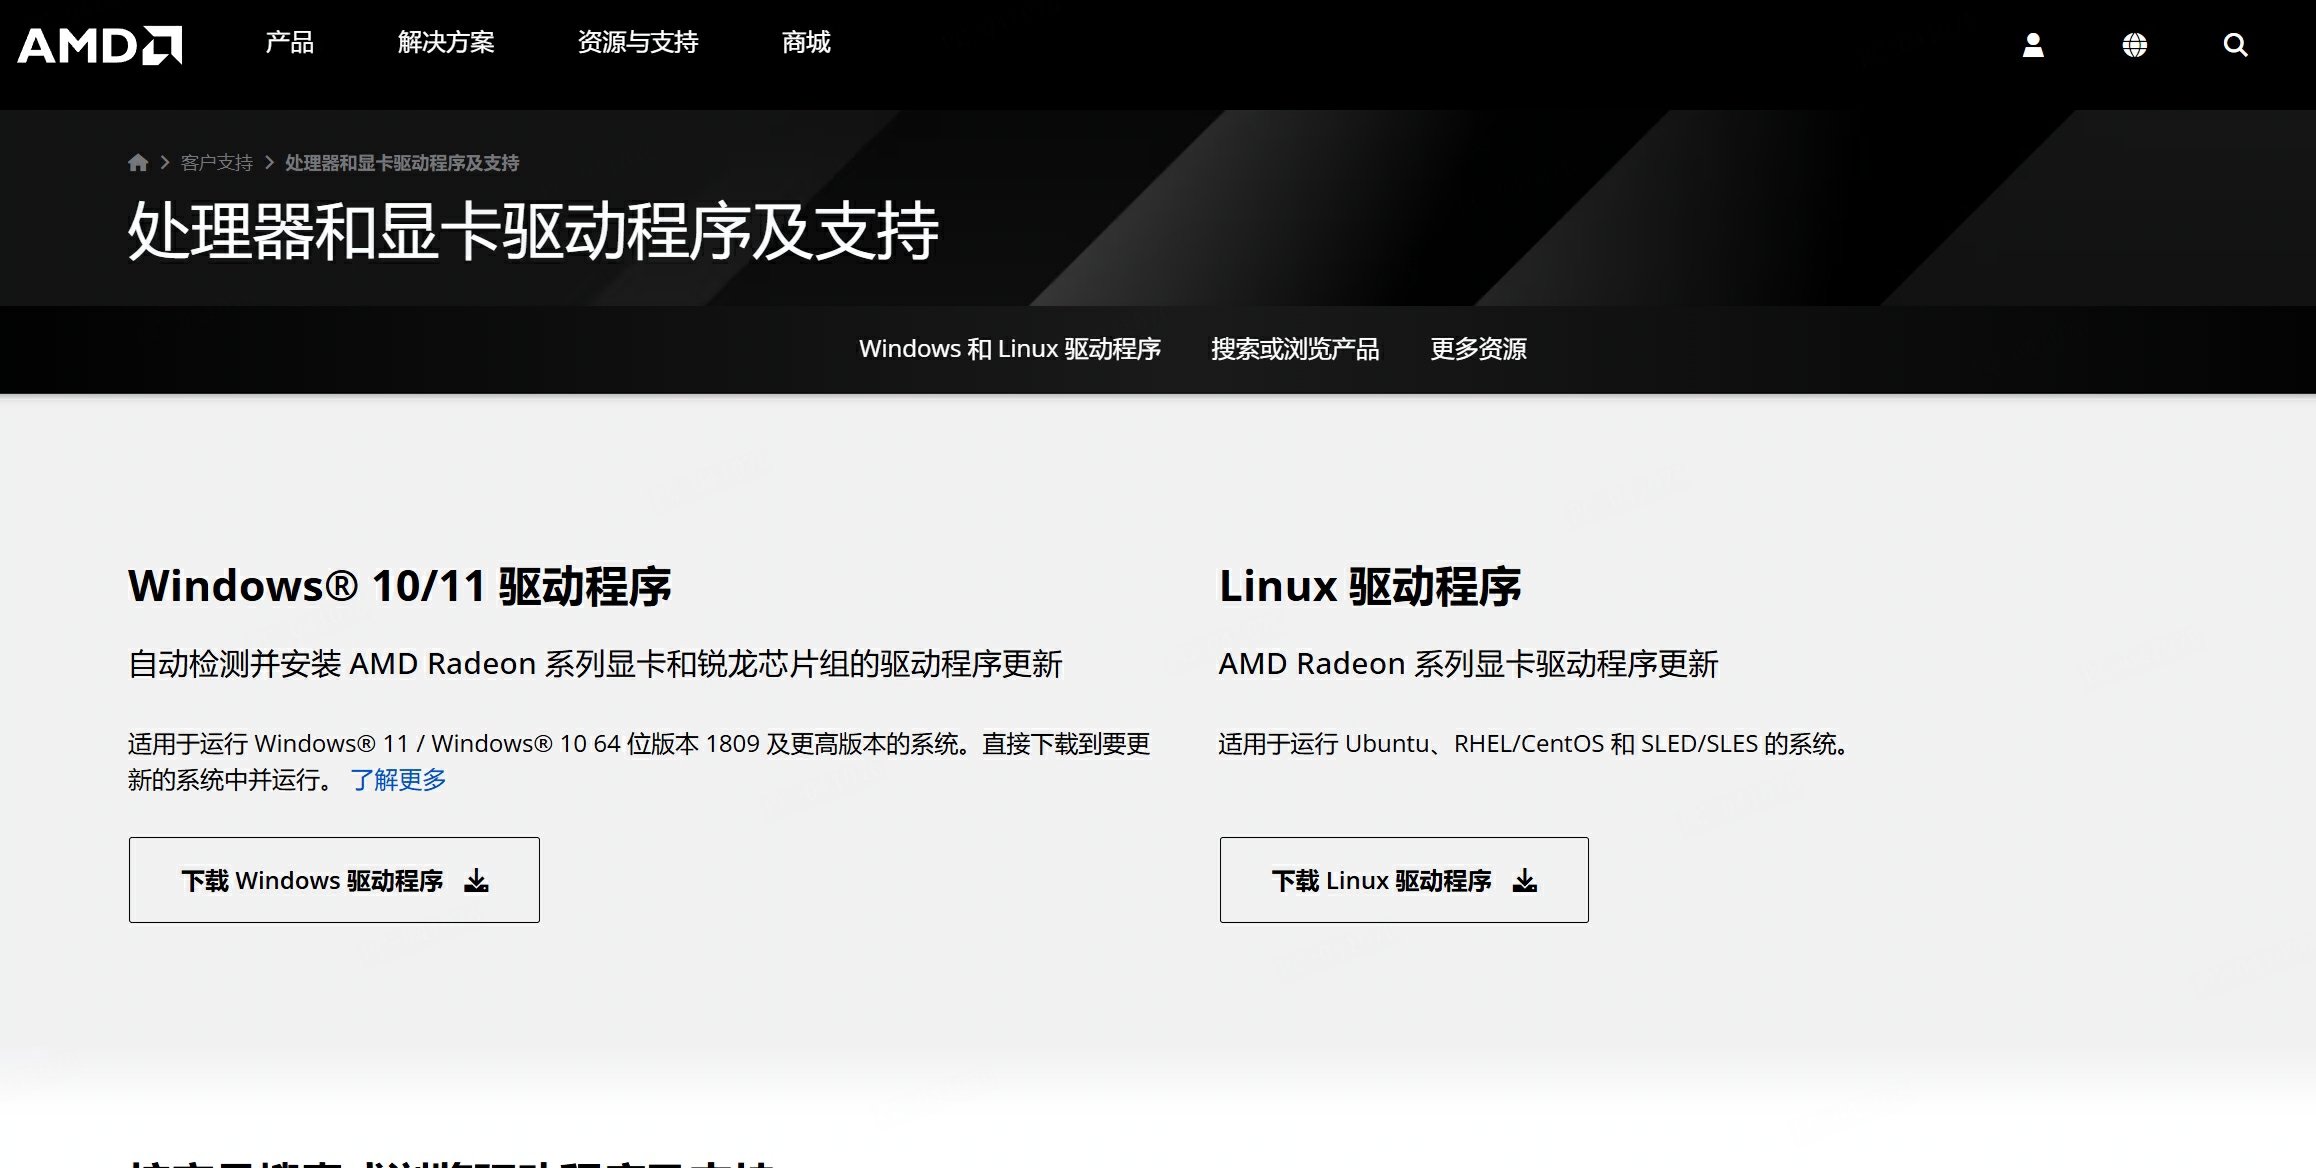
Task: Open the 产品 menu
Action: tap(289, 42)
